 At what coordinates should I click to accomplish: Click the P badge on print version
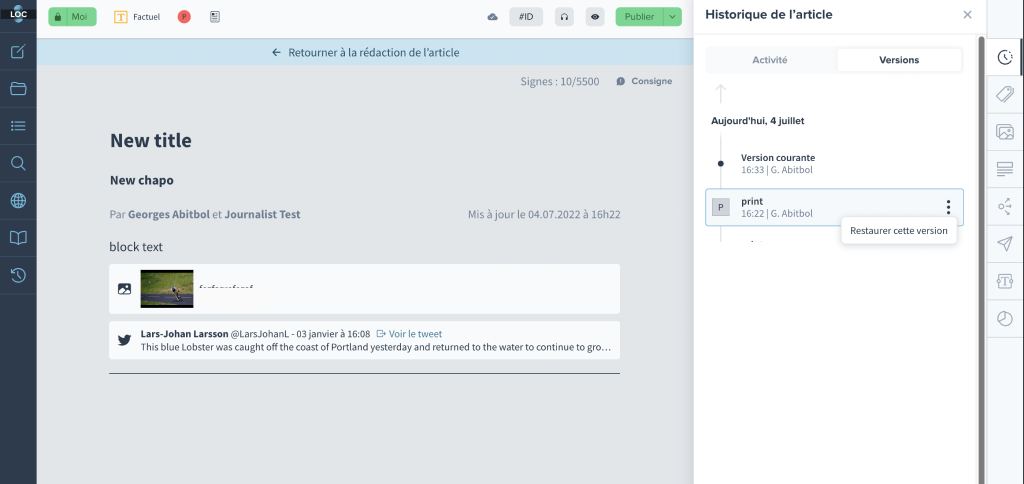click(x=721, y=208)
